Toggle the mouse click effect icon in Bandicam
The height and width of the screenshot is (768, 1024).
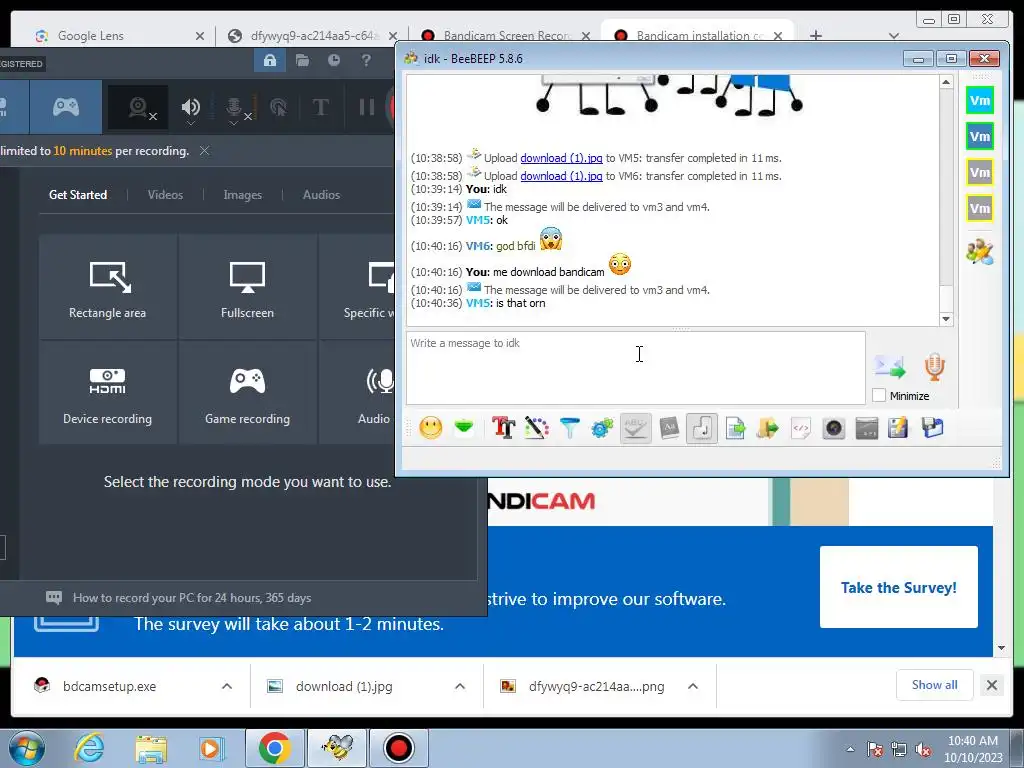click(278, 107)
